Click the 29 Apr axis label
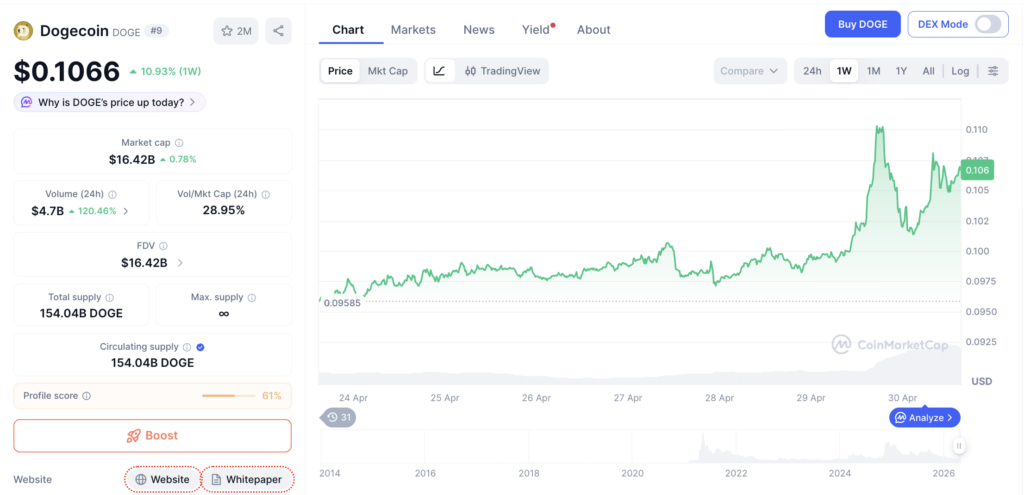 coord(812,397)
